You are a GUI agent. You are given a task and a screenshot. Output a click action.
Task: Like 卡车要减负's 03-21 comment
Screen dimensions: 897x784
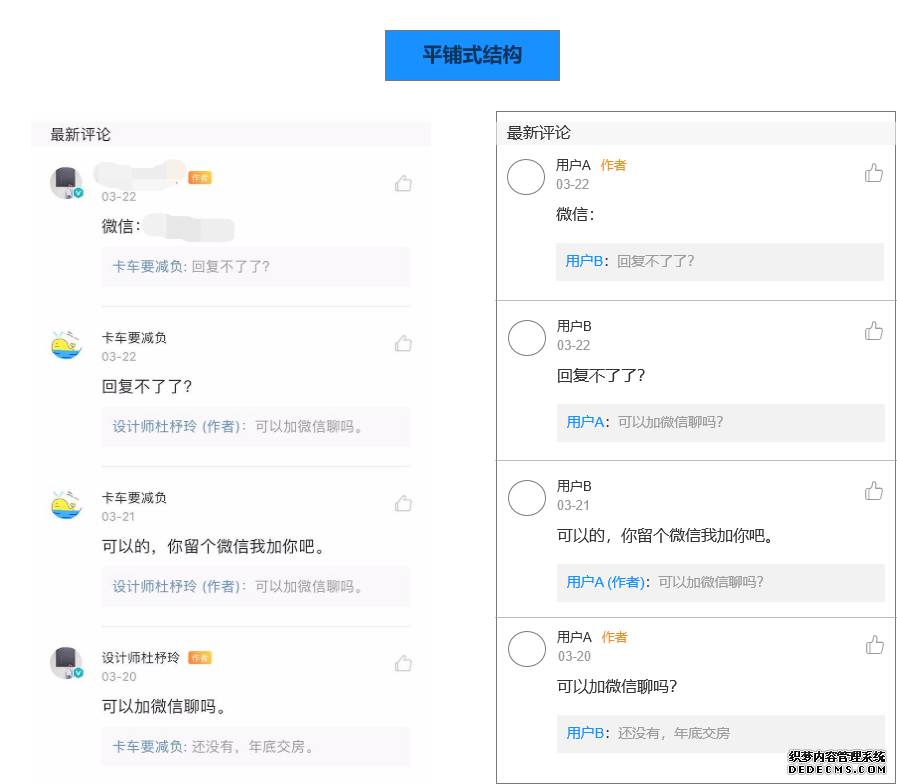pyautogui.click(x=403, y=503)
